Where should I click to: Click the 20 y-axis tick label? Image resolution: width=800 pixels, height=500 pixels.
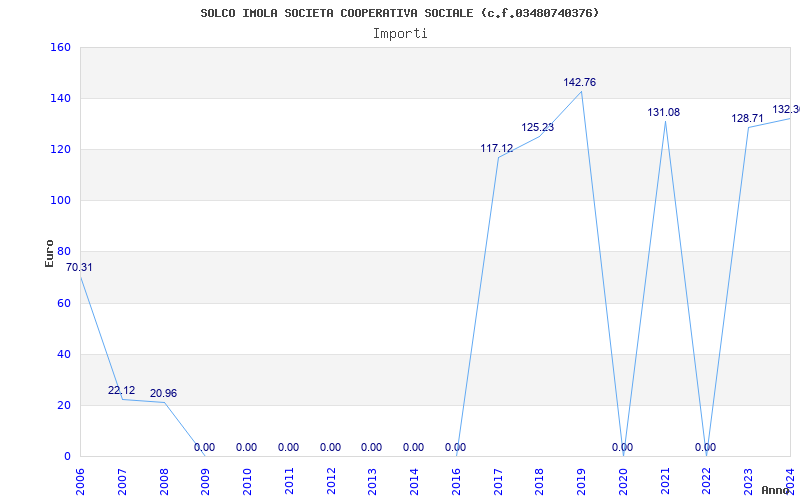pyautogui.click(x=64, y=406)
